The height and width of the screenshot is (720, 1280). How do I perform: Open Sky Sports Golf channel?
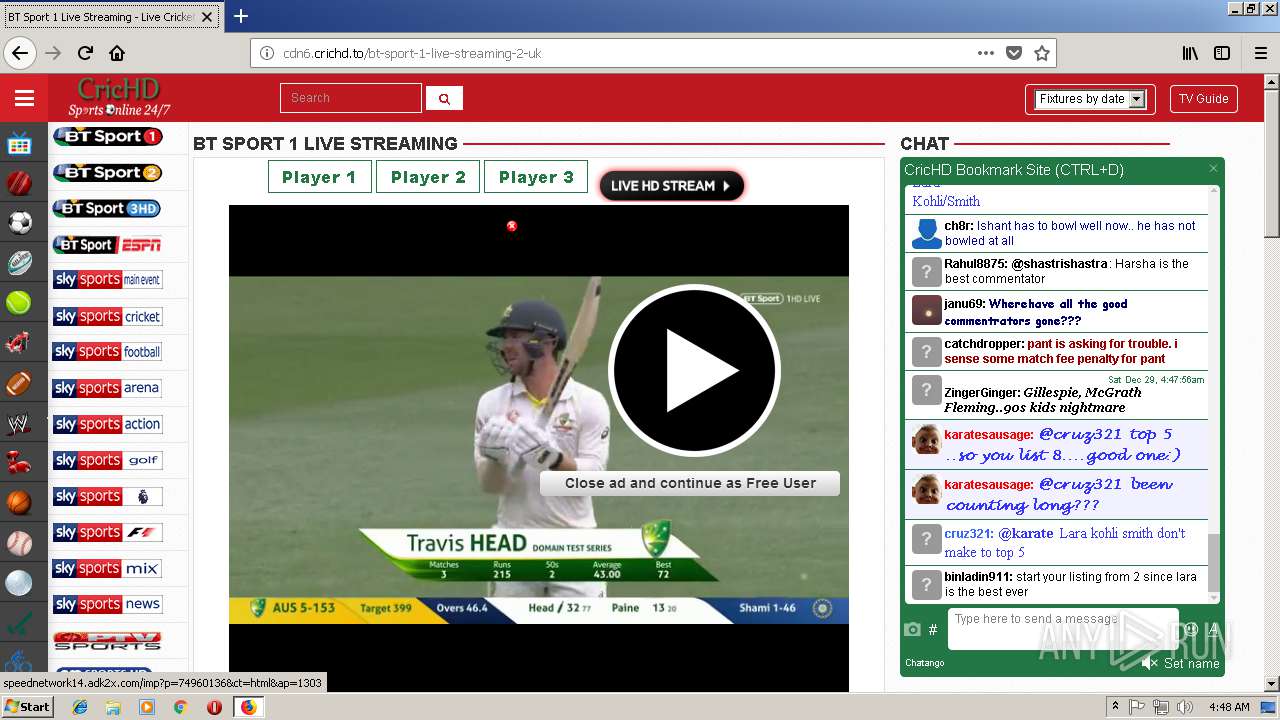[x=107, y=460]
